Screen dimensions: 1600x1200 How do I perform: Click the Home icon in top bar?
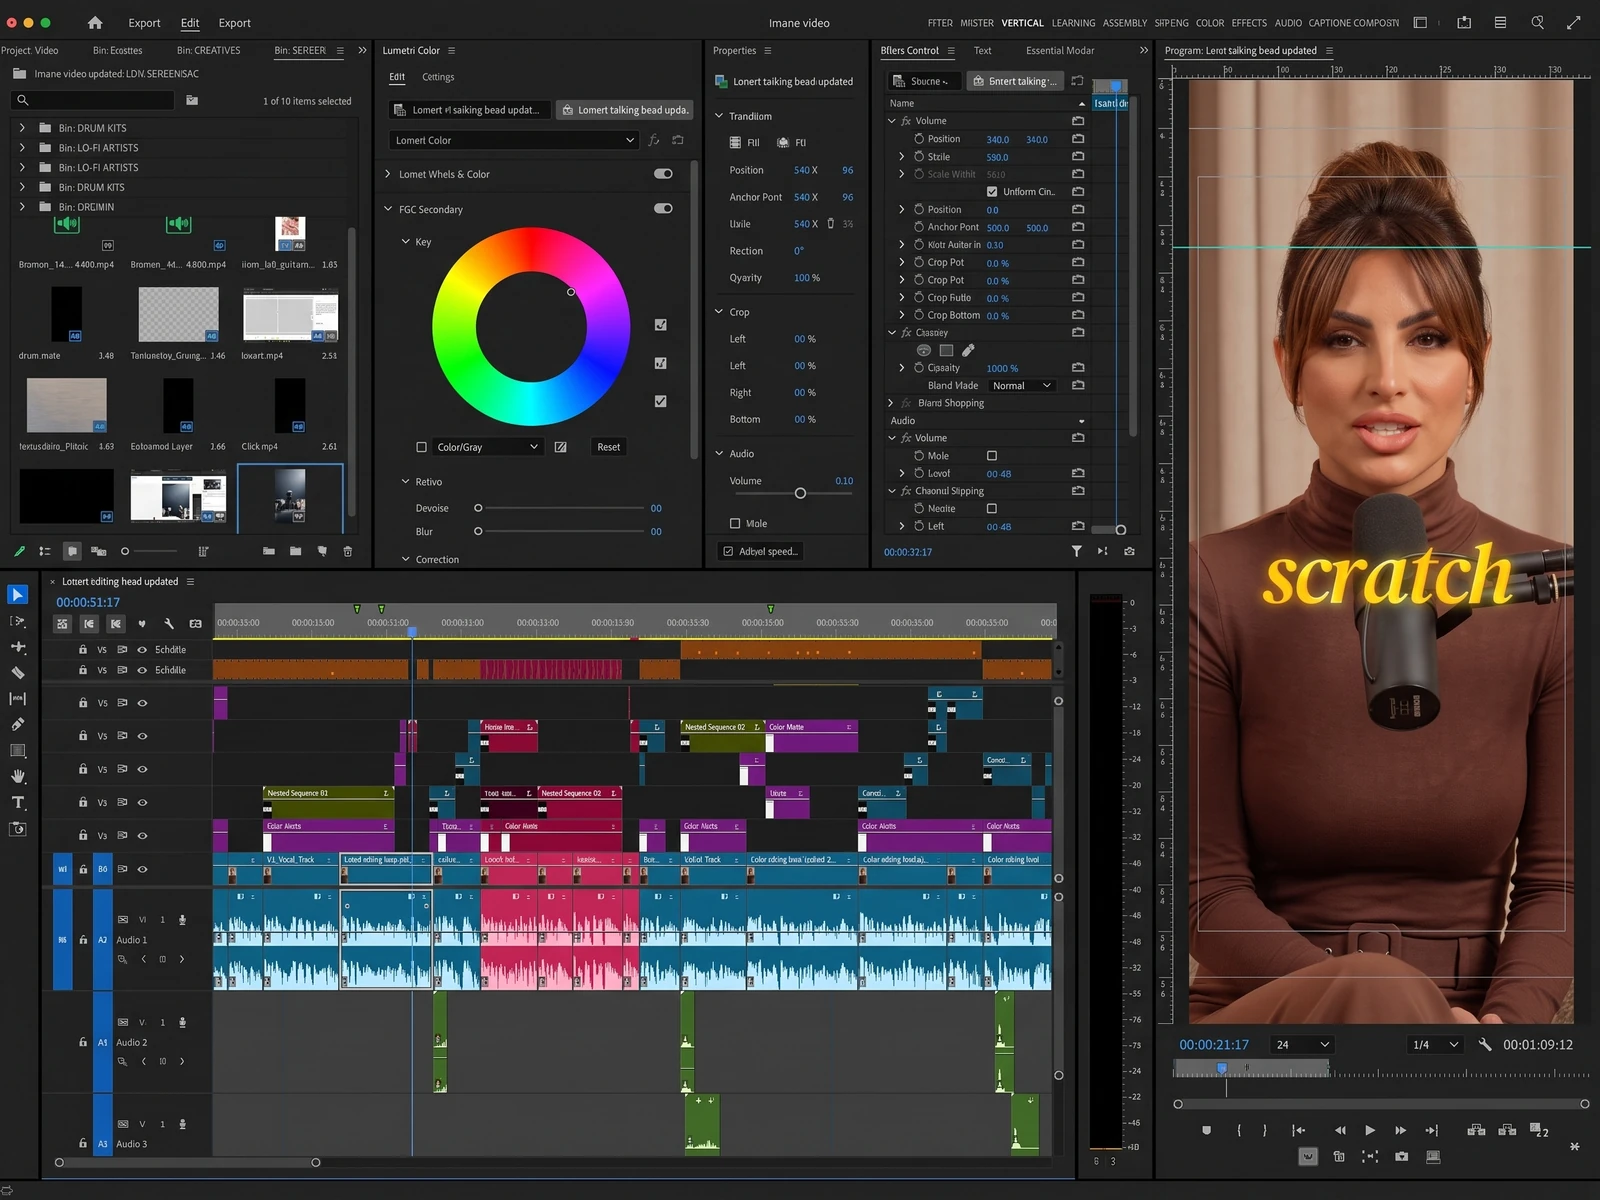pos(95,22)
